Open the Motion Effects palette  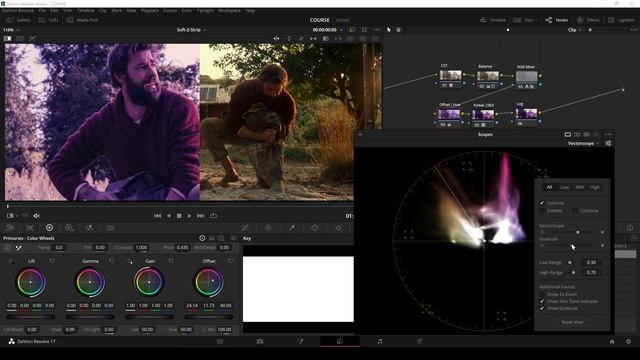pyautogui.click(x=110, y=228)
